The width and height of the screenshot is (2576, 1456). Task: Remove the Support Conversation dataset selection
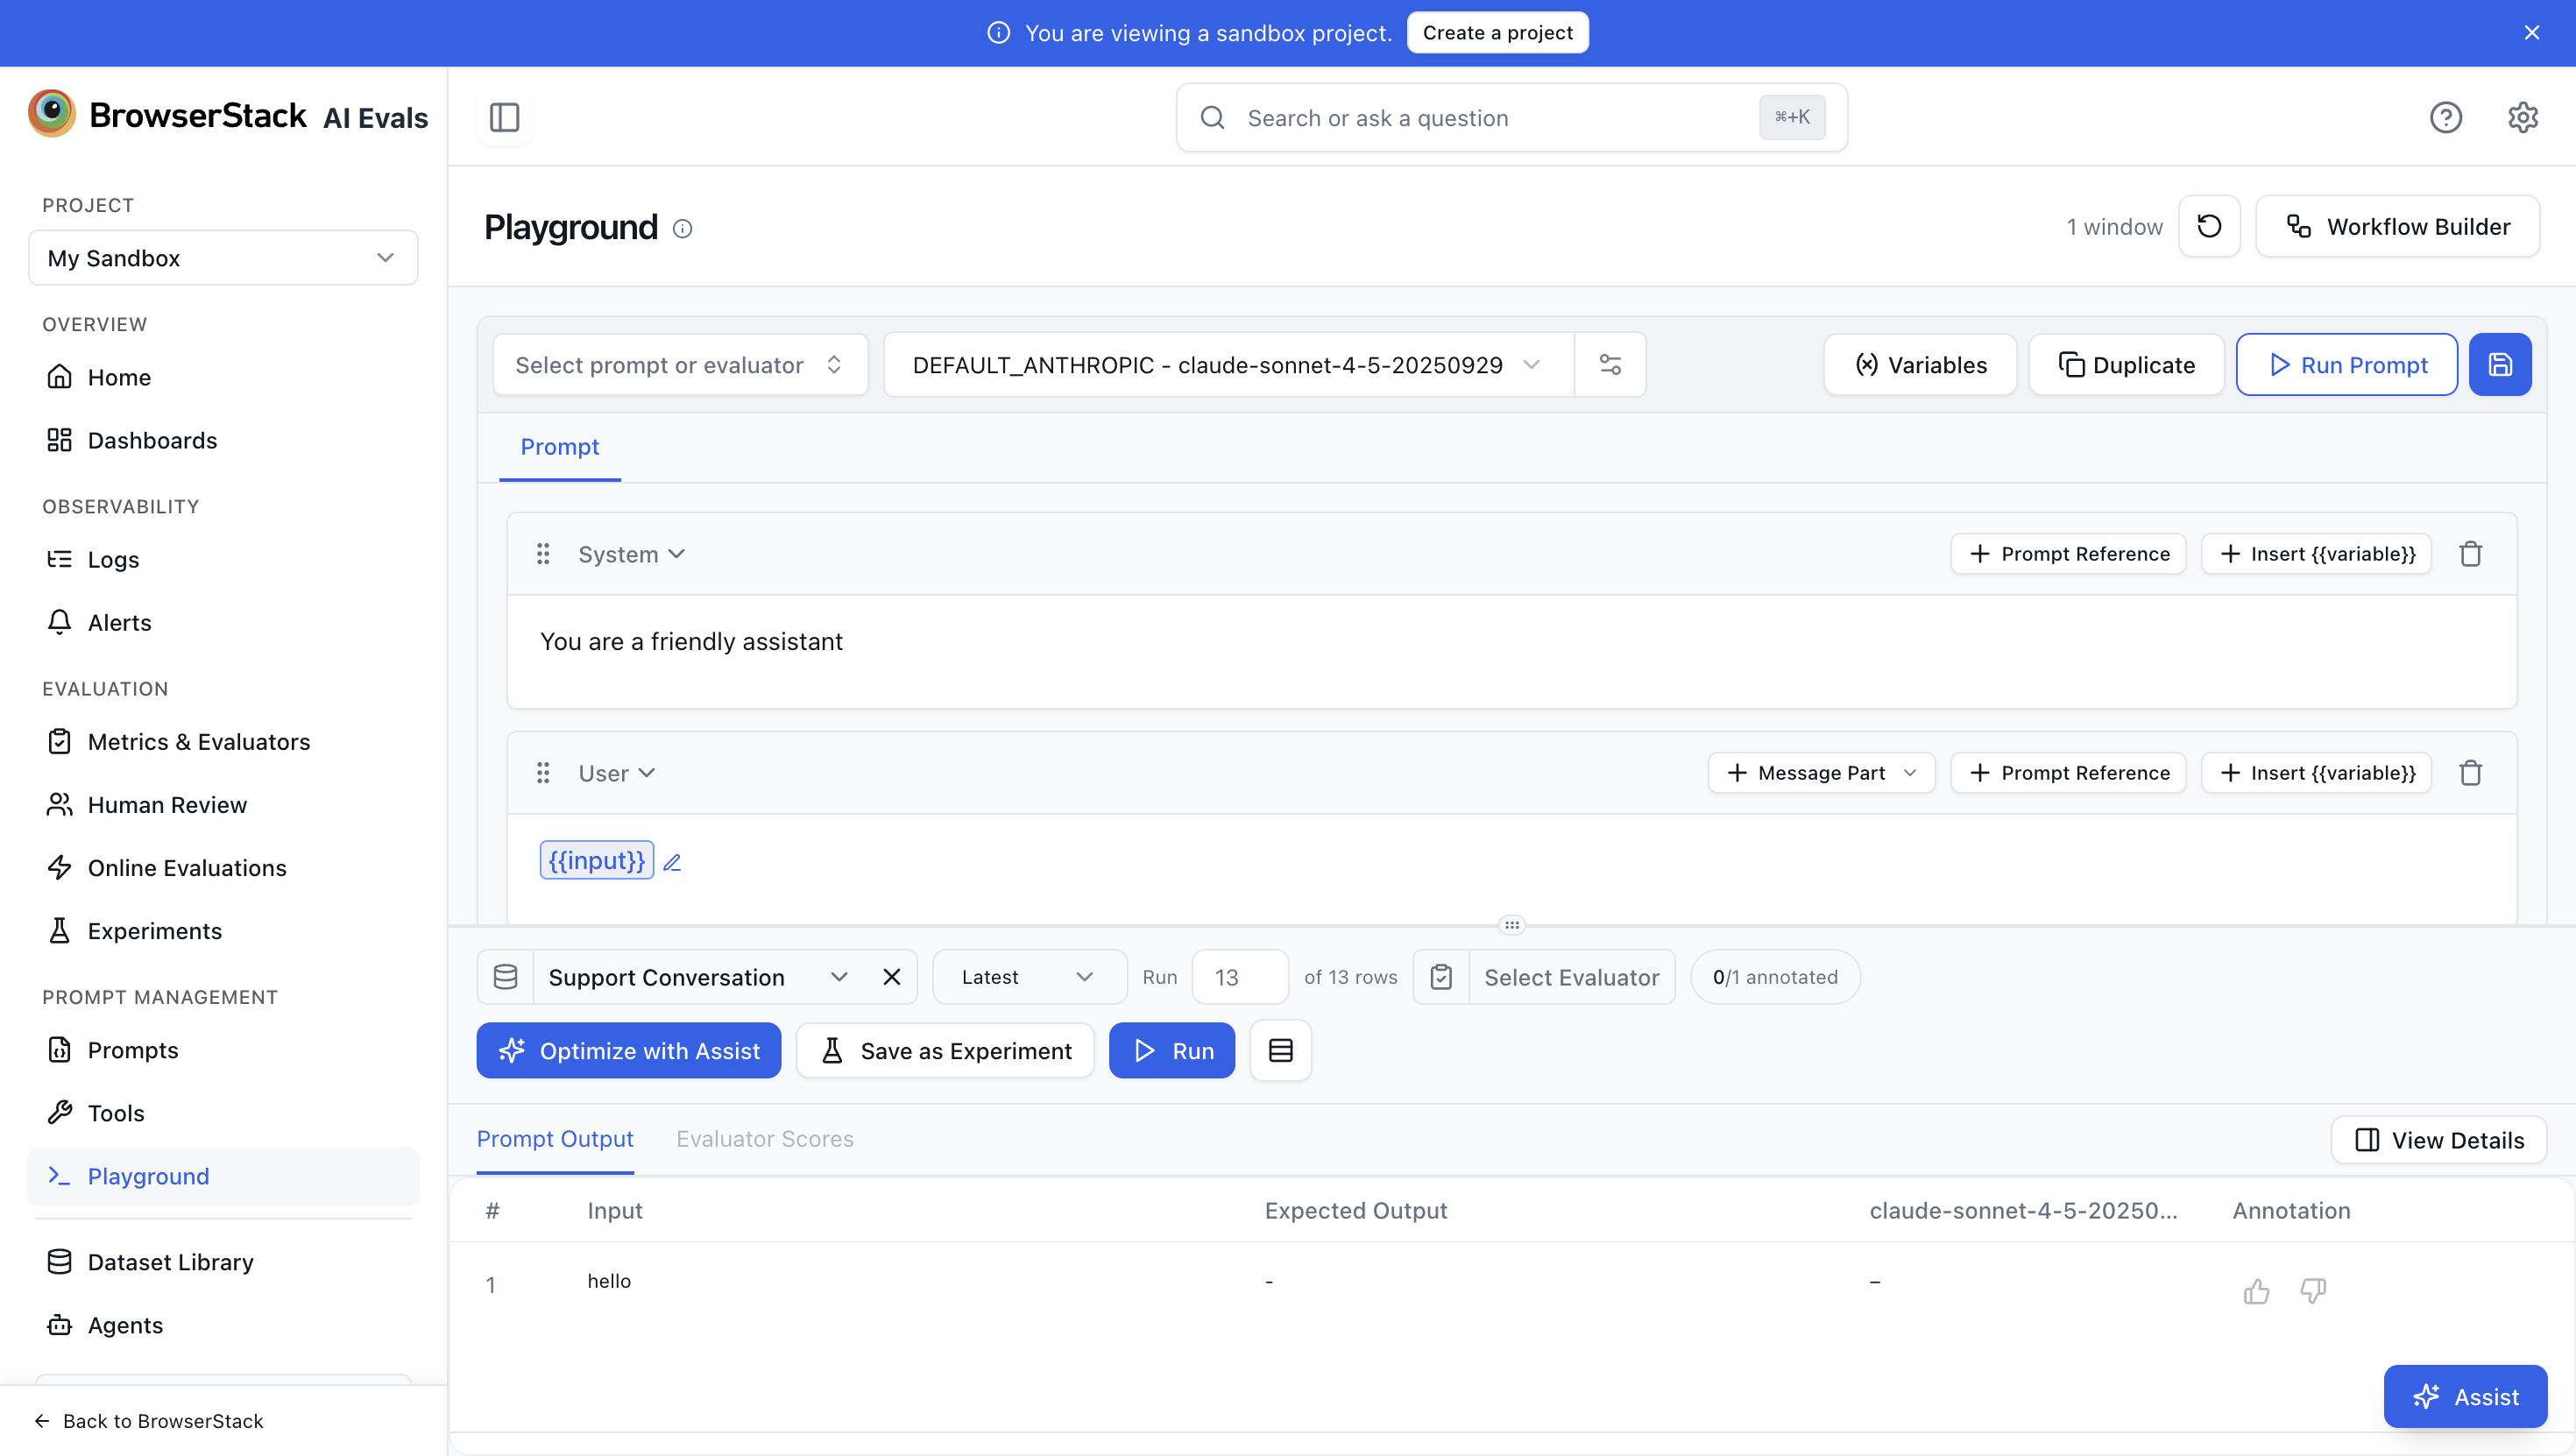click(892, 977)
